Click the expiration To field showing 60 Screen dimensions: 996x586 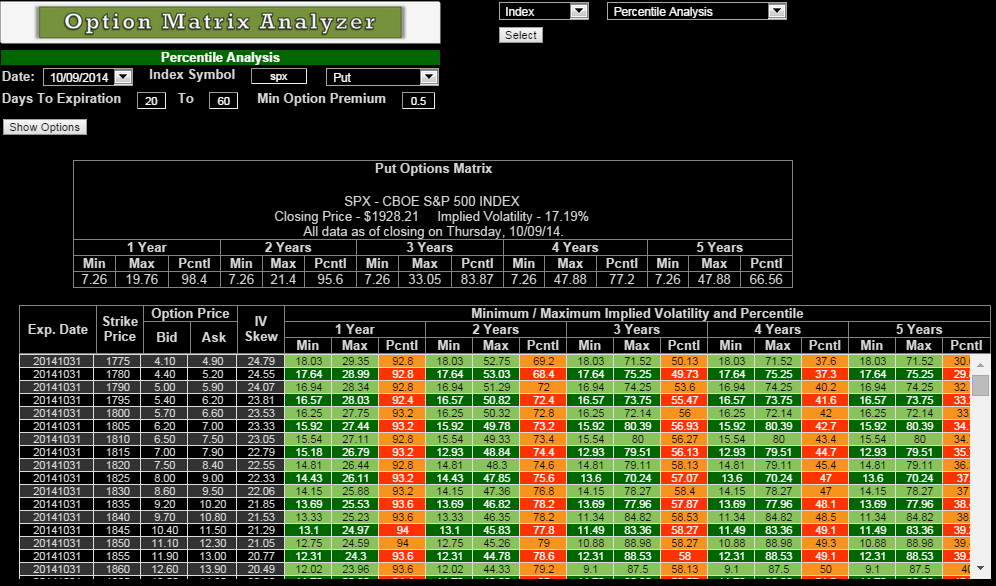tap(223, 100)
